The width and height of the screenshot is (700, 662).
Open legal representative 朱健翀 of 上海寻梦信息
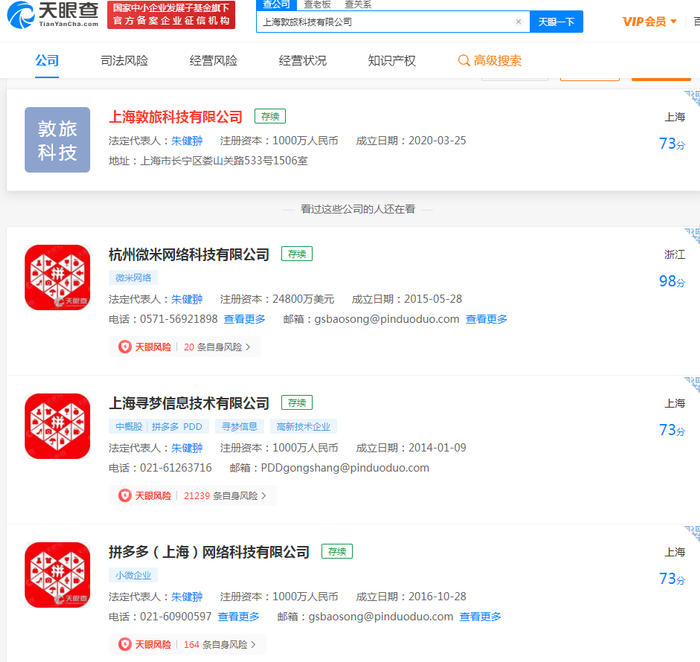point(187,448)
